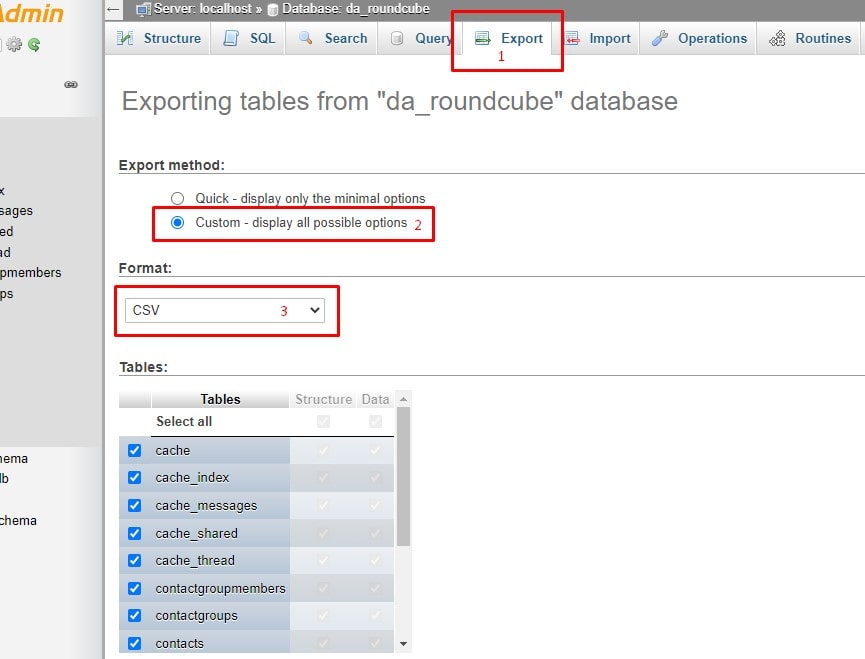Click the 'cache' table name

click(173, 451)
